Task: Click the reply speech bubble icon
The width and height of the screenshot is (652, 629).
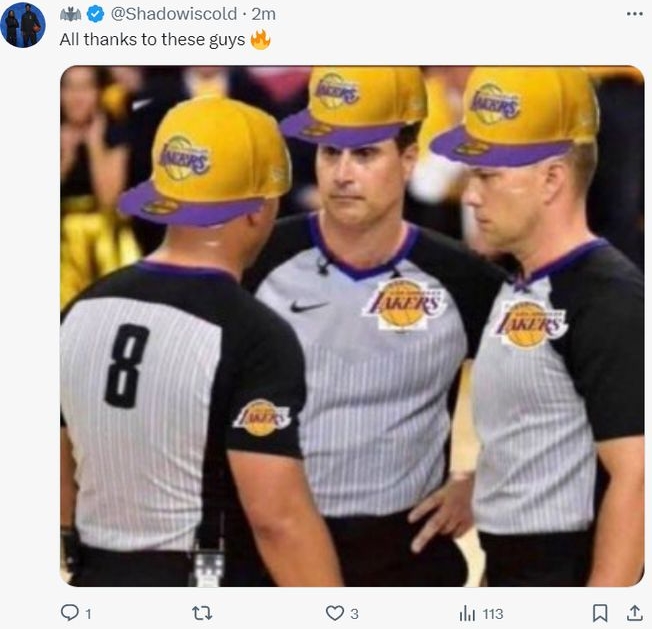Action: (69, 613)
